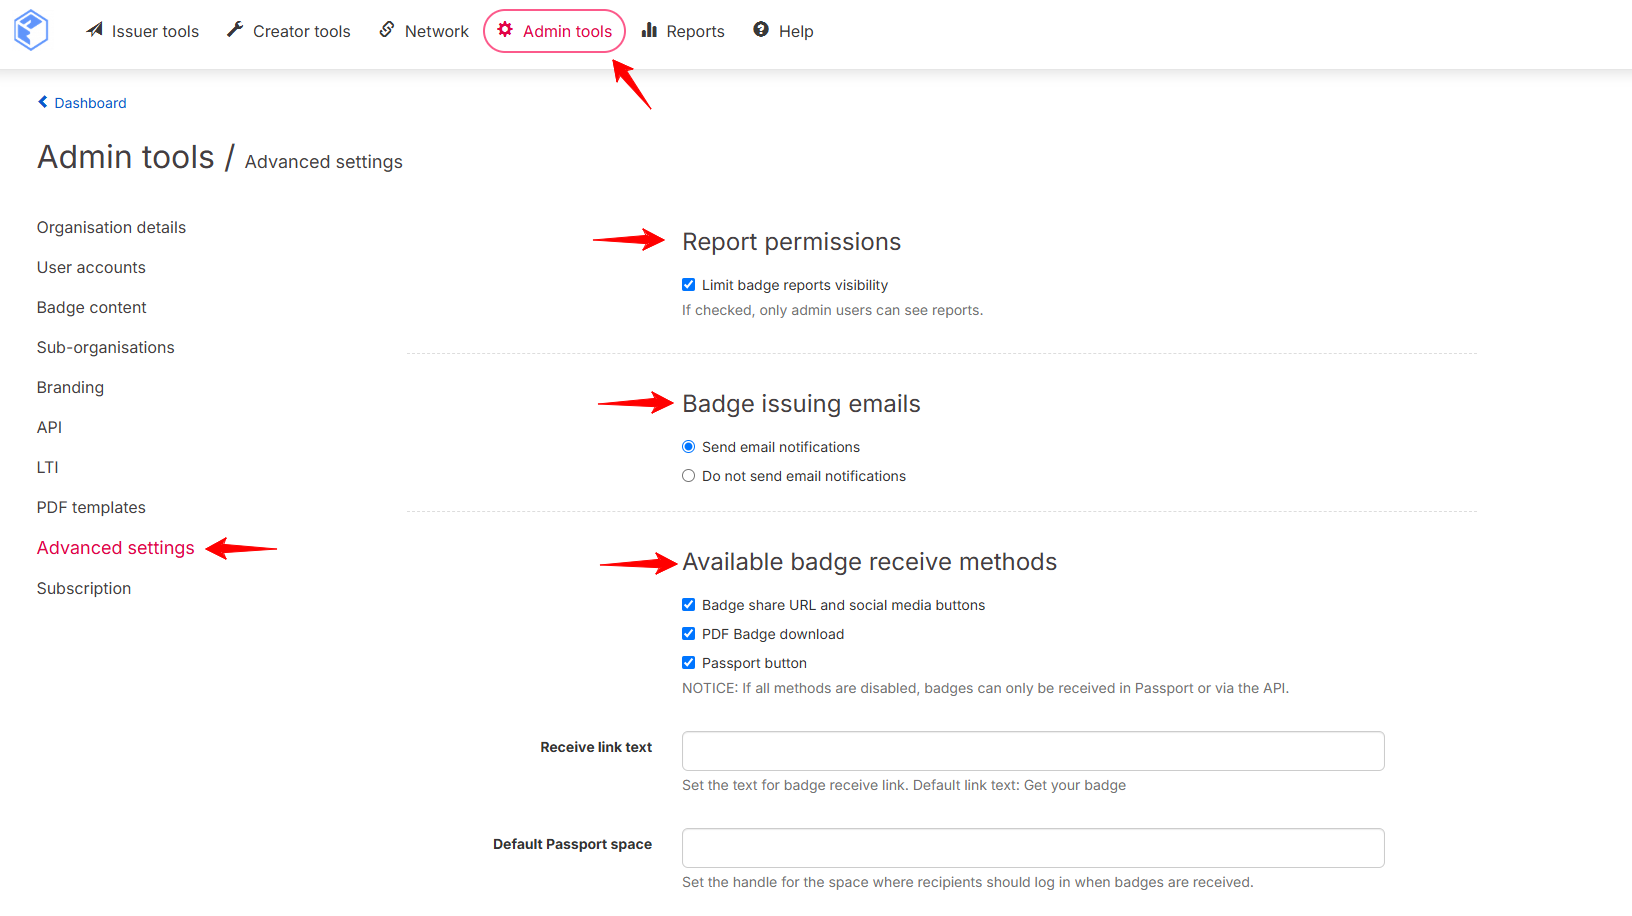Click into the Default Passport space field
Viewport: 1632px width, 916px height.
point(1033,848)
